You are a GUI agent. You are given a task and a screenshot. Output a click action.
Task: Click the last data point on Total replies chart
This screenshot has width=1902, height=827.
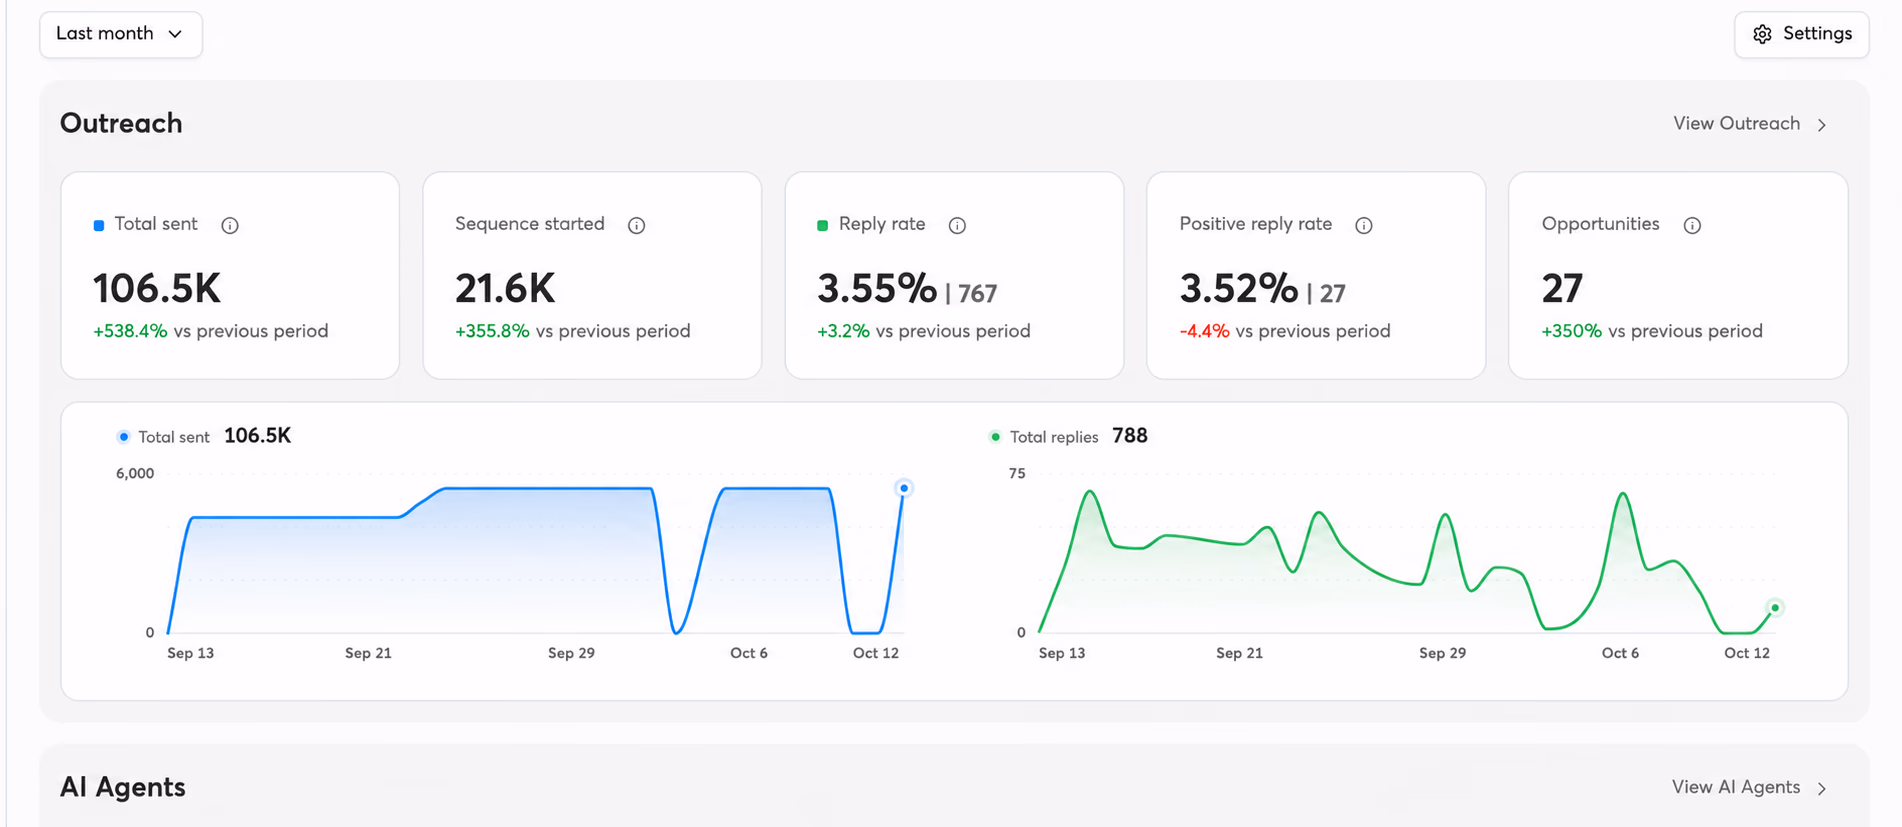[x=1775, y=607]
